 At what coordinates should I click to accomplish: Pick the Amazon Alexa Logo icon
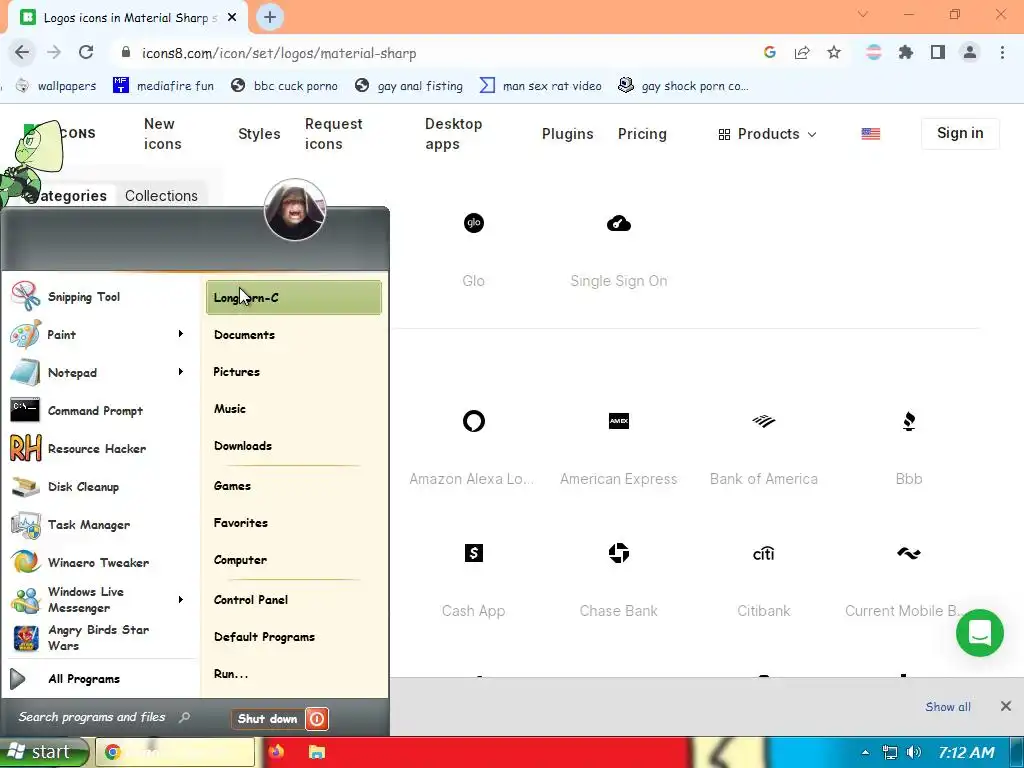pos(473,421)
